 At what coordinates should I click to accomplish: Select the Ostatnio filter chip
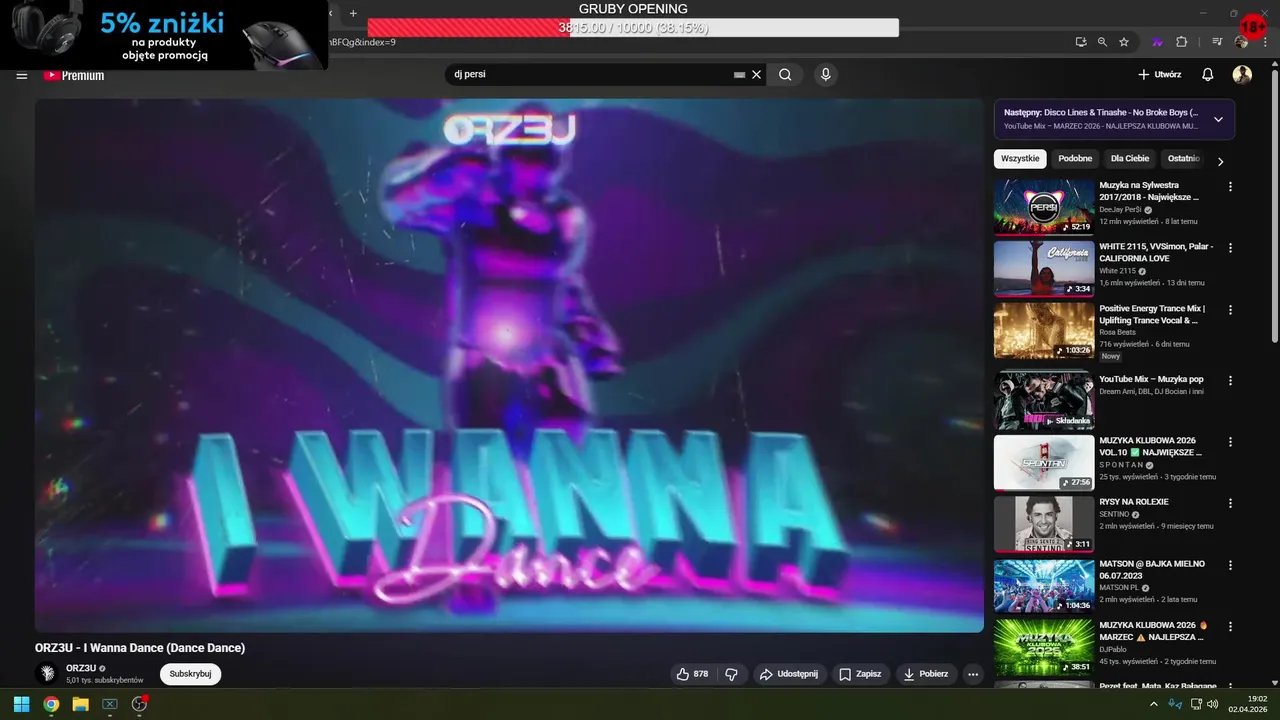[1183, 159]
